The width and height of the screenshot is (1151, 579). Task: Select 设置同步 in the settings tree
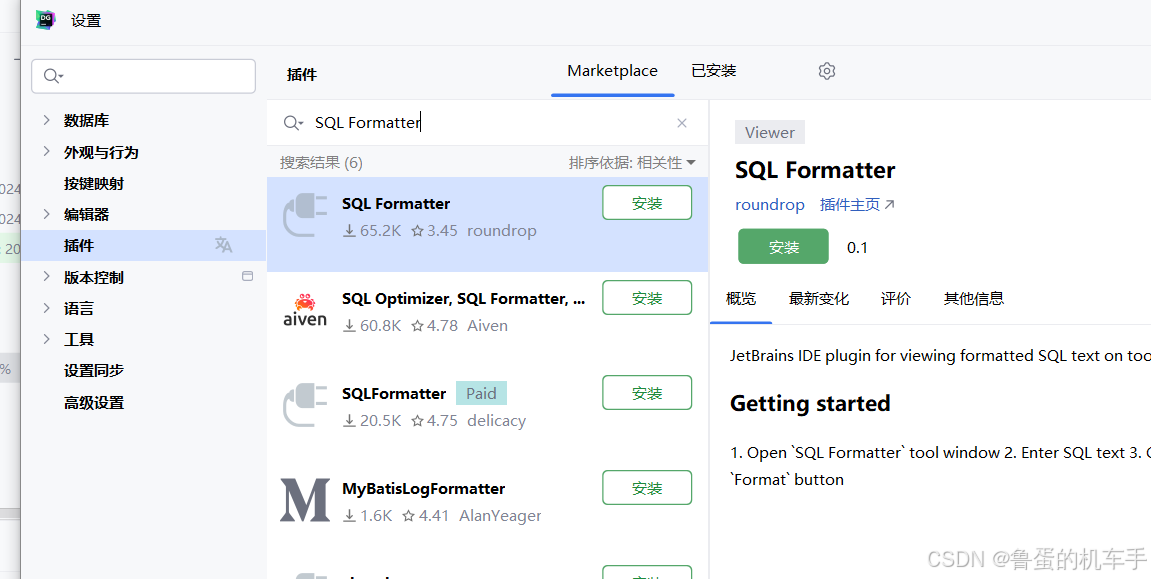(x=94, y=371)
